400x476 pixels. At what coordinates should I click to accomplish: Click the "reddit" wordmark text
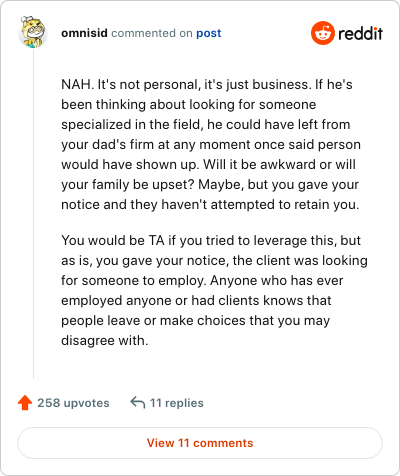[x=360, y=33]
